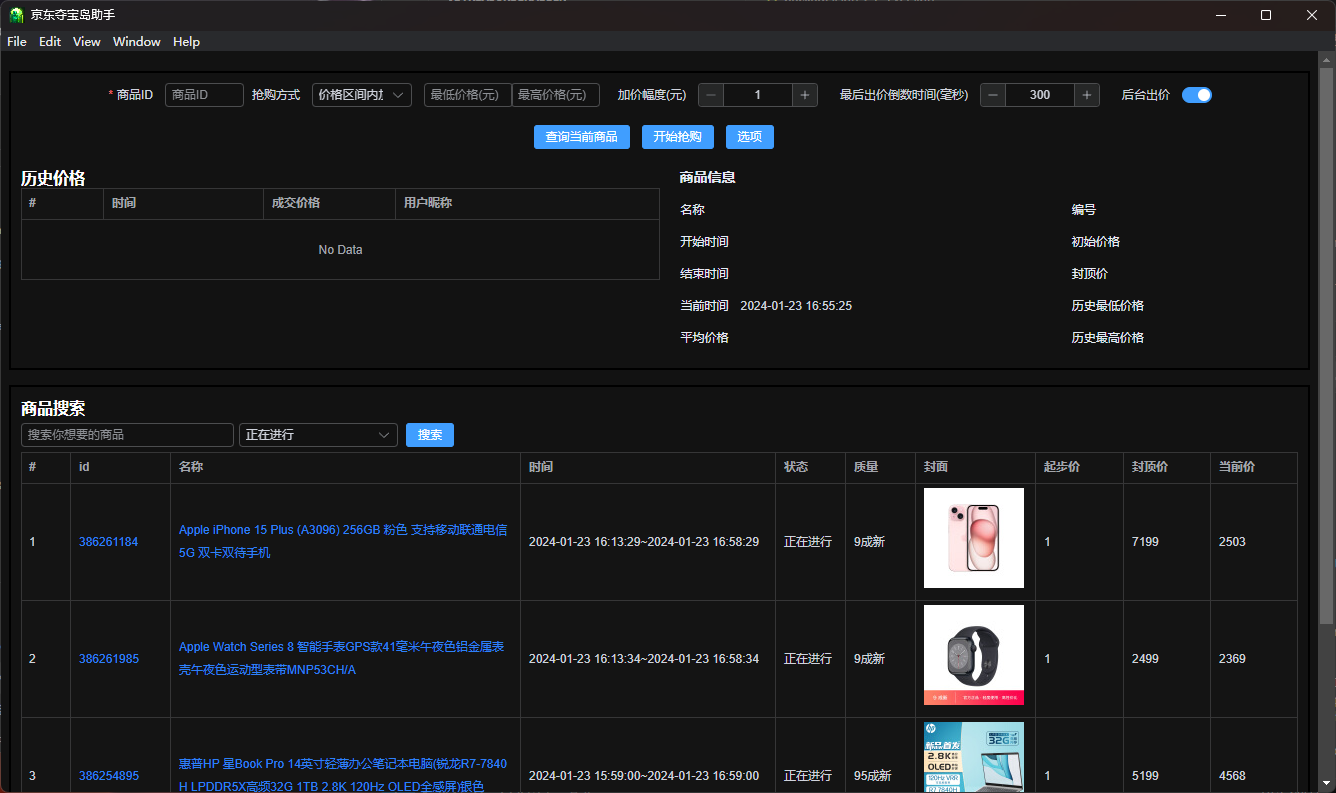The width and height of the screenshot is (1336, 793).
Task: Click the 历史最低价格 label
Action: click(x=1108, y=306)
